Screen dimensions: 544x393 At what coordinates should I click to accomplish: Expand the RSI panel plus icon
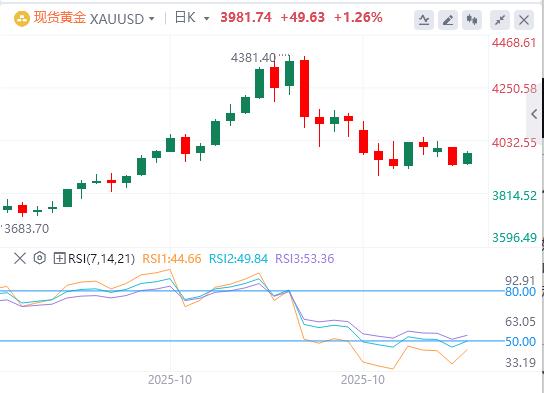click(x=59, y=258)
